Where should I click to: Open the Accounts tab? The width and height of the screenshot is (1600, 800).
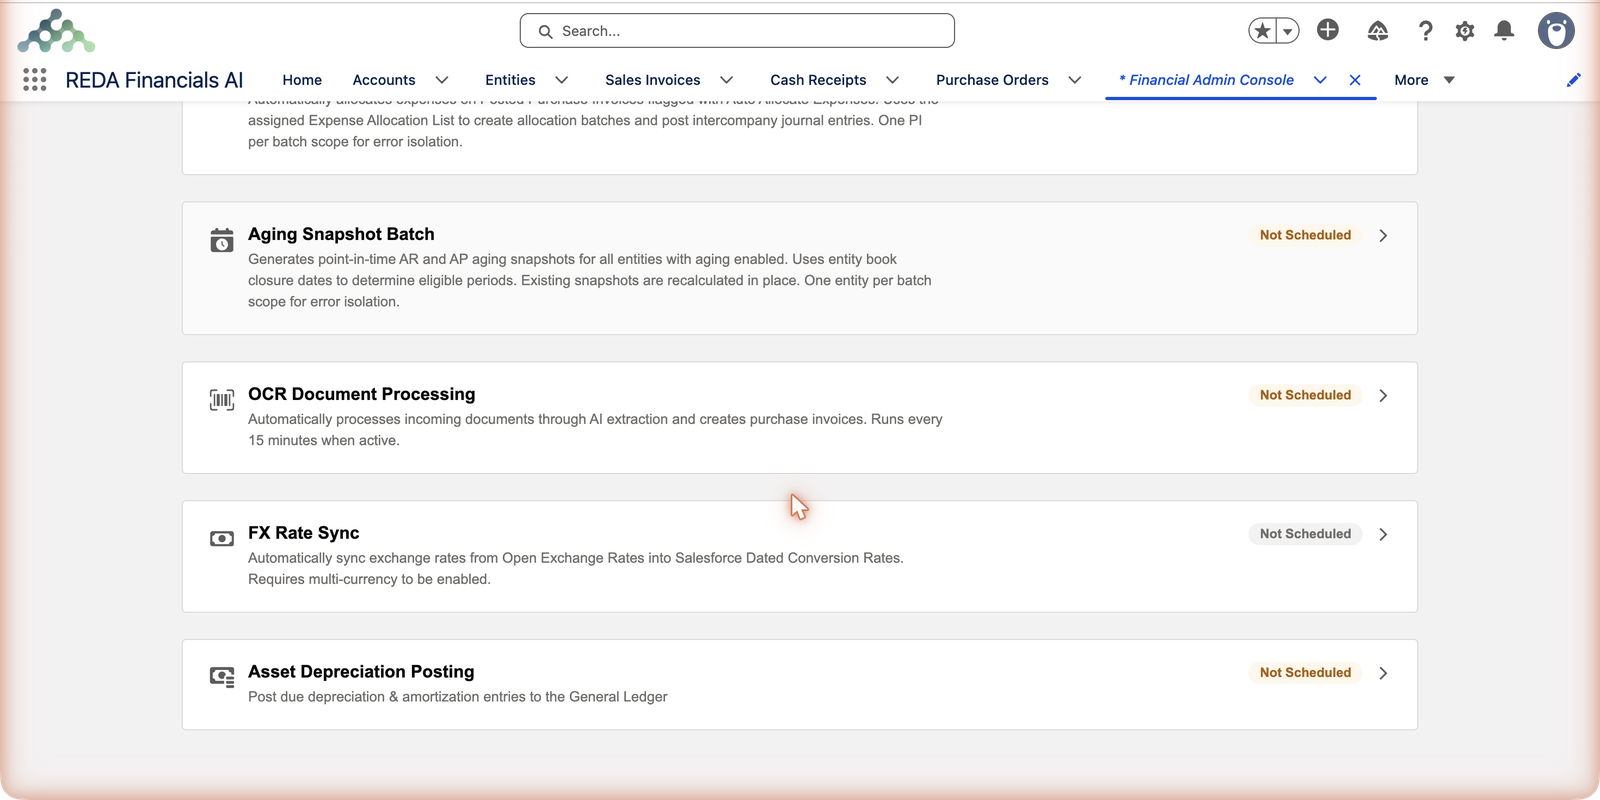[384, 80]
